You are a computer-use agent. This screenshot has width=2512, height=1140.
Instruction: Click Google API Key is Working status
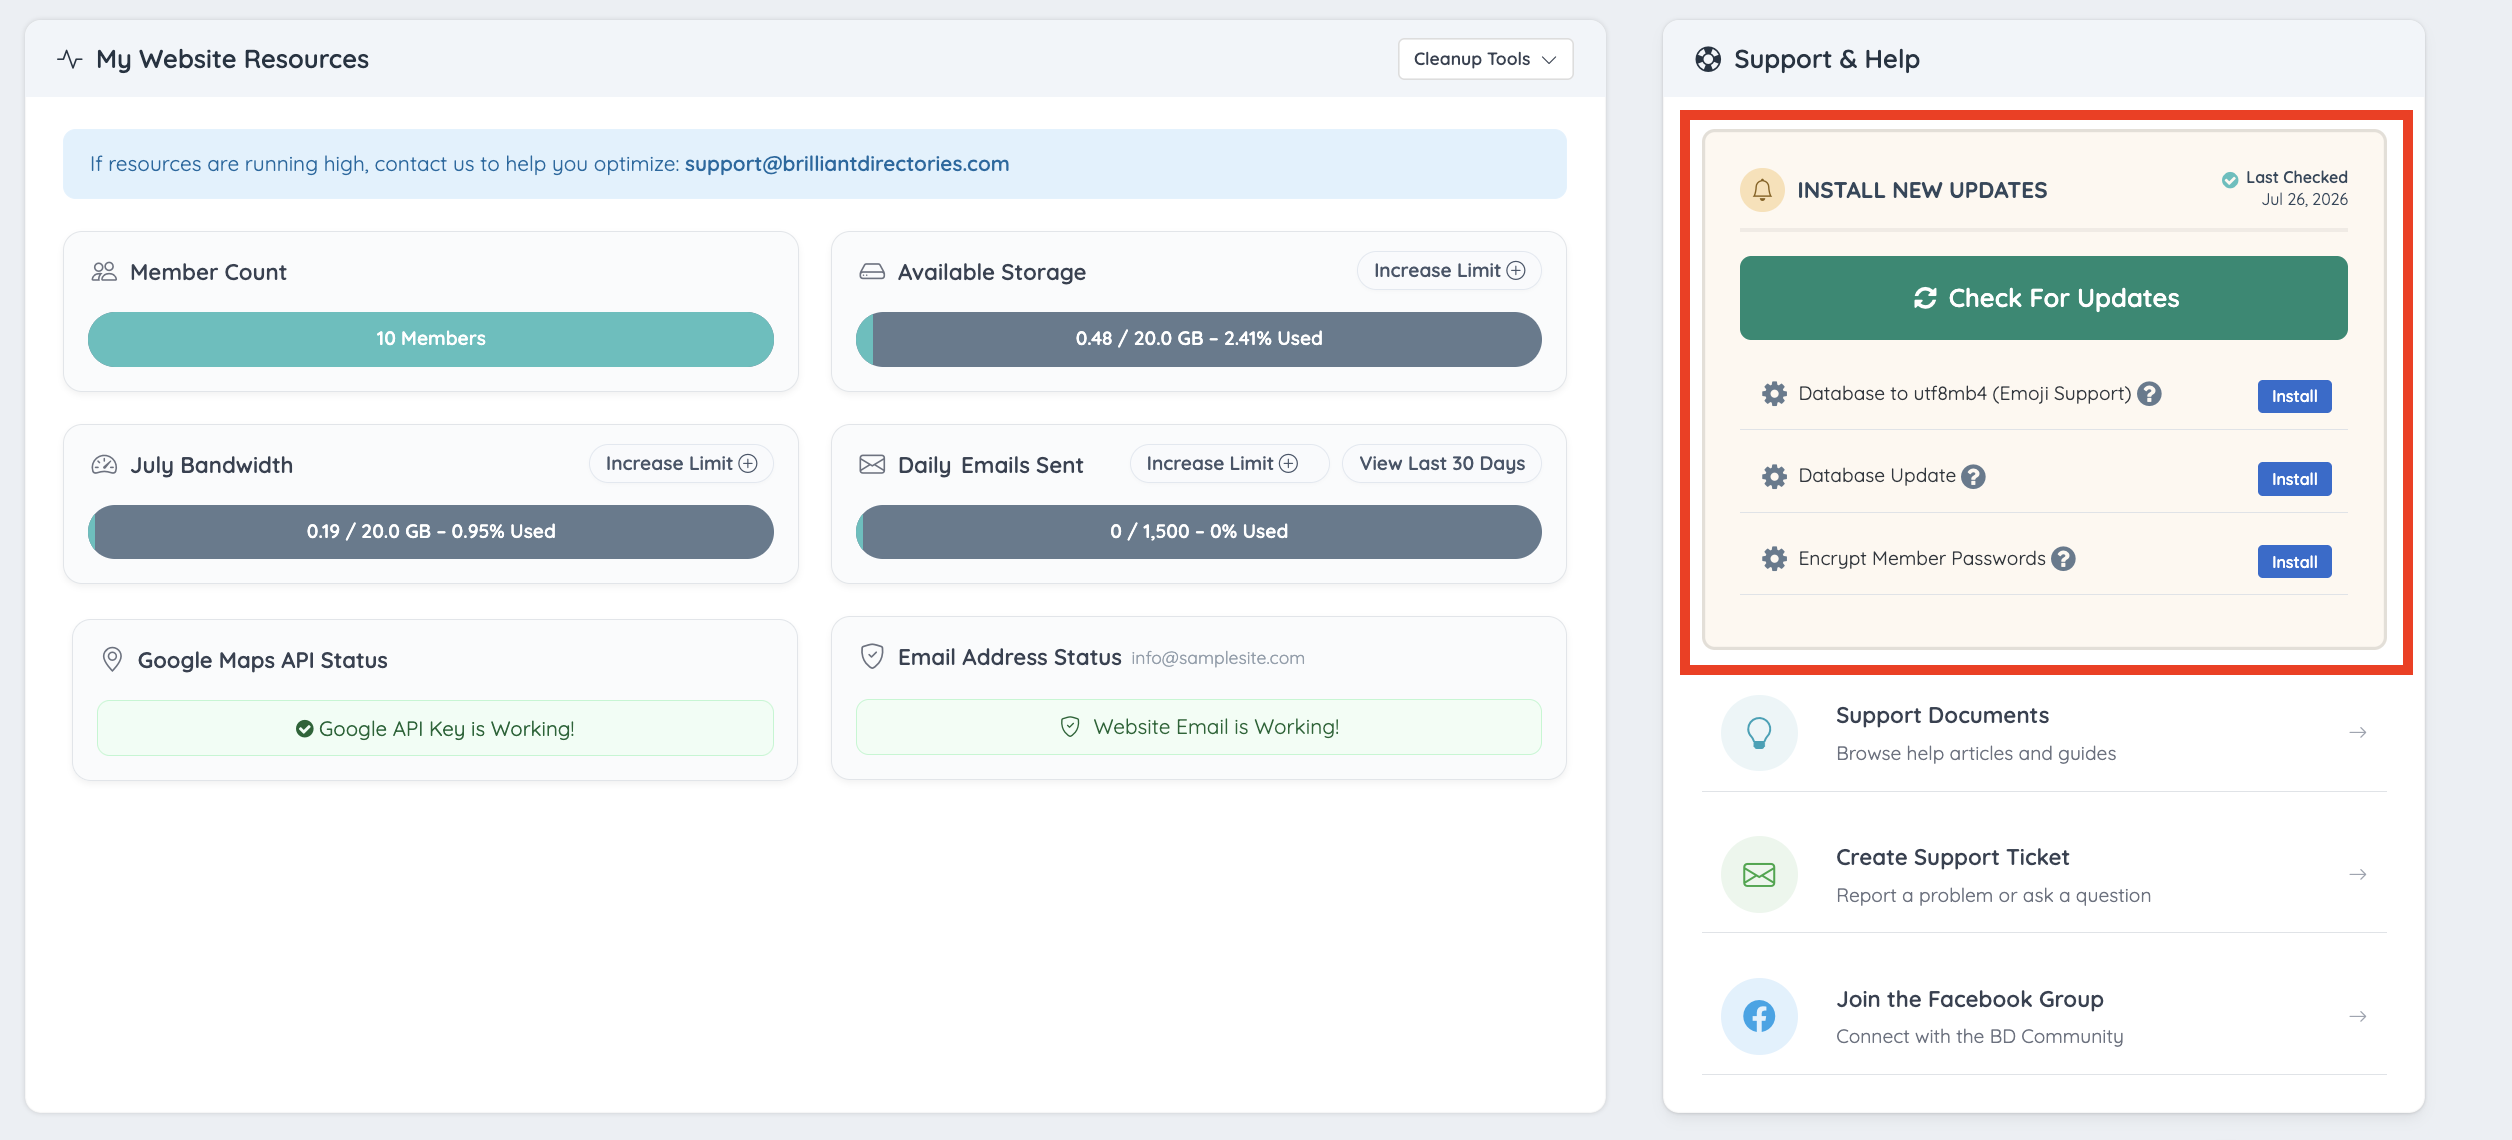click(x=435, y=729)
